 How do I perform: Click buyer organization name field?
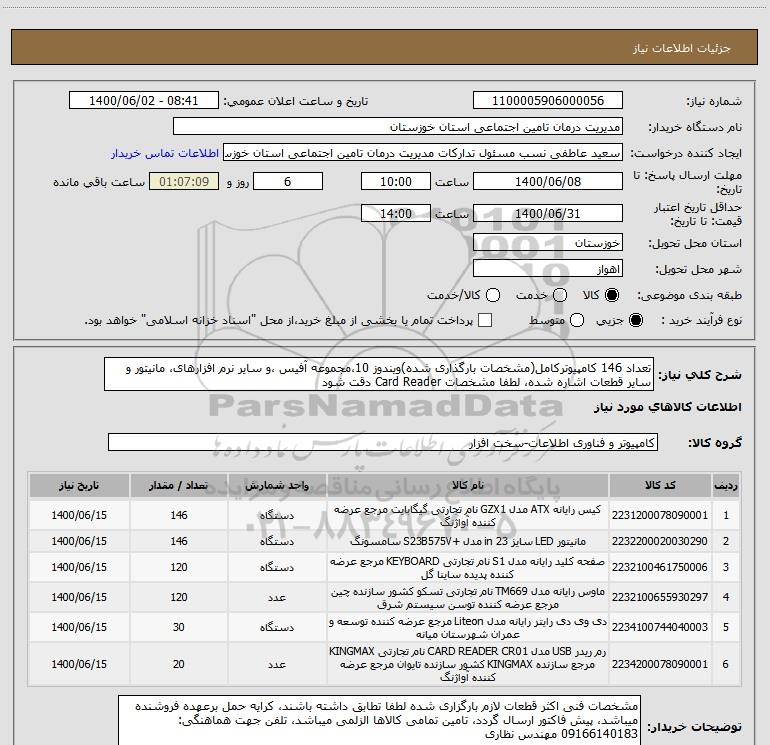(x=398, y=127)
